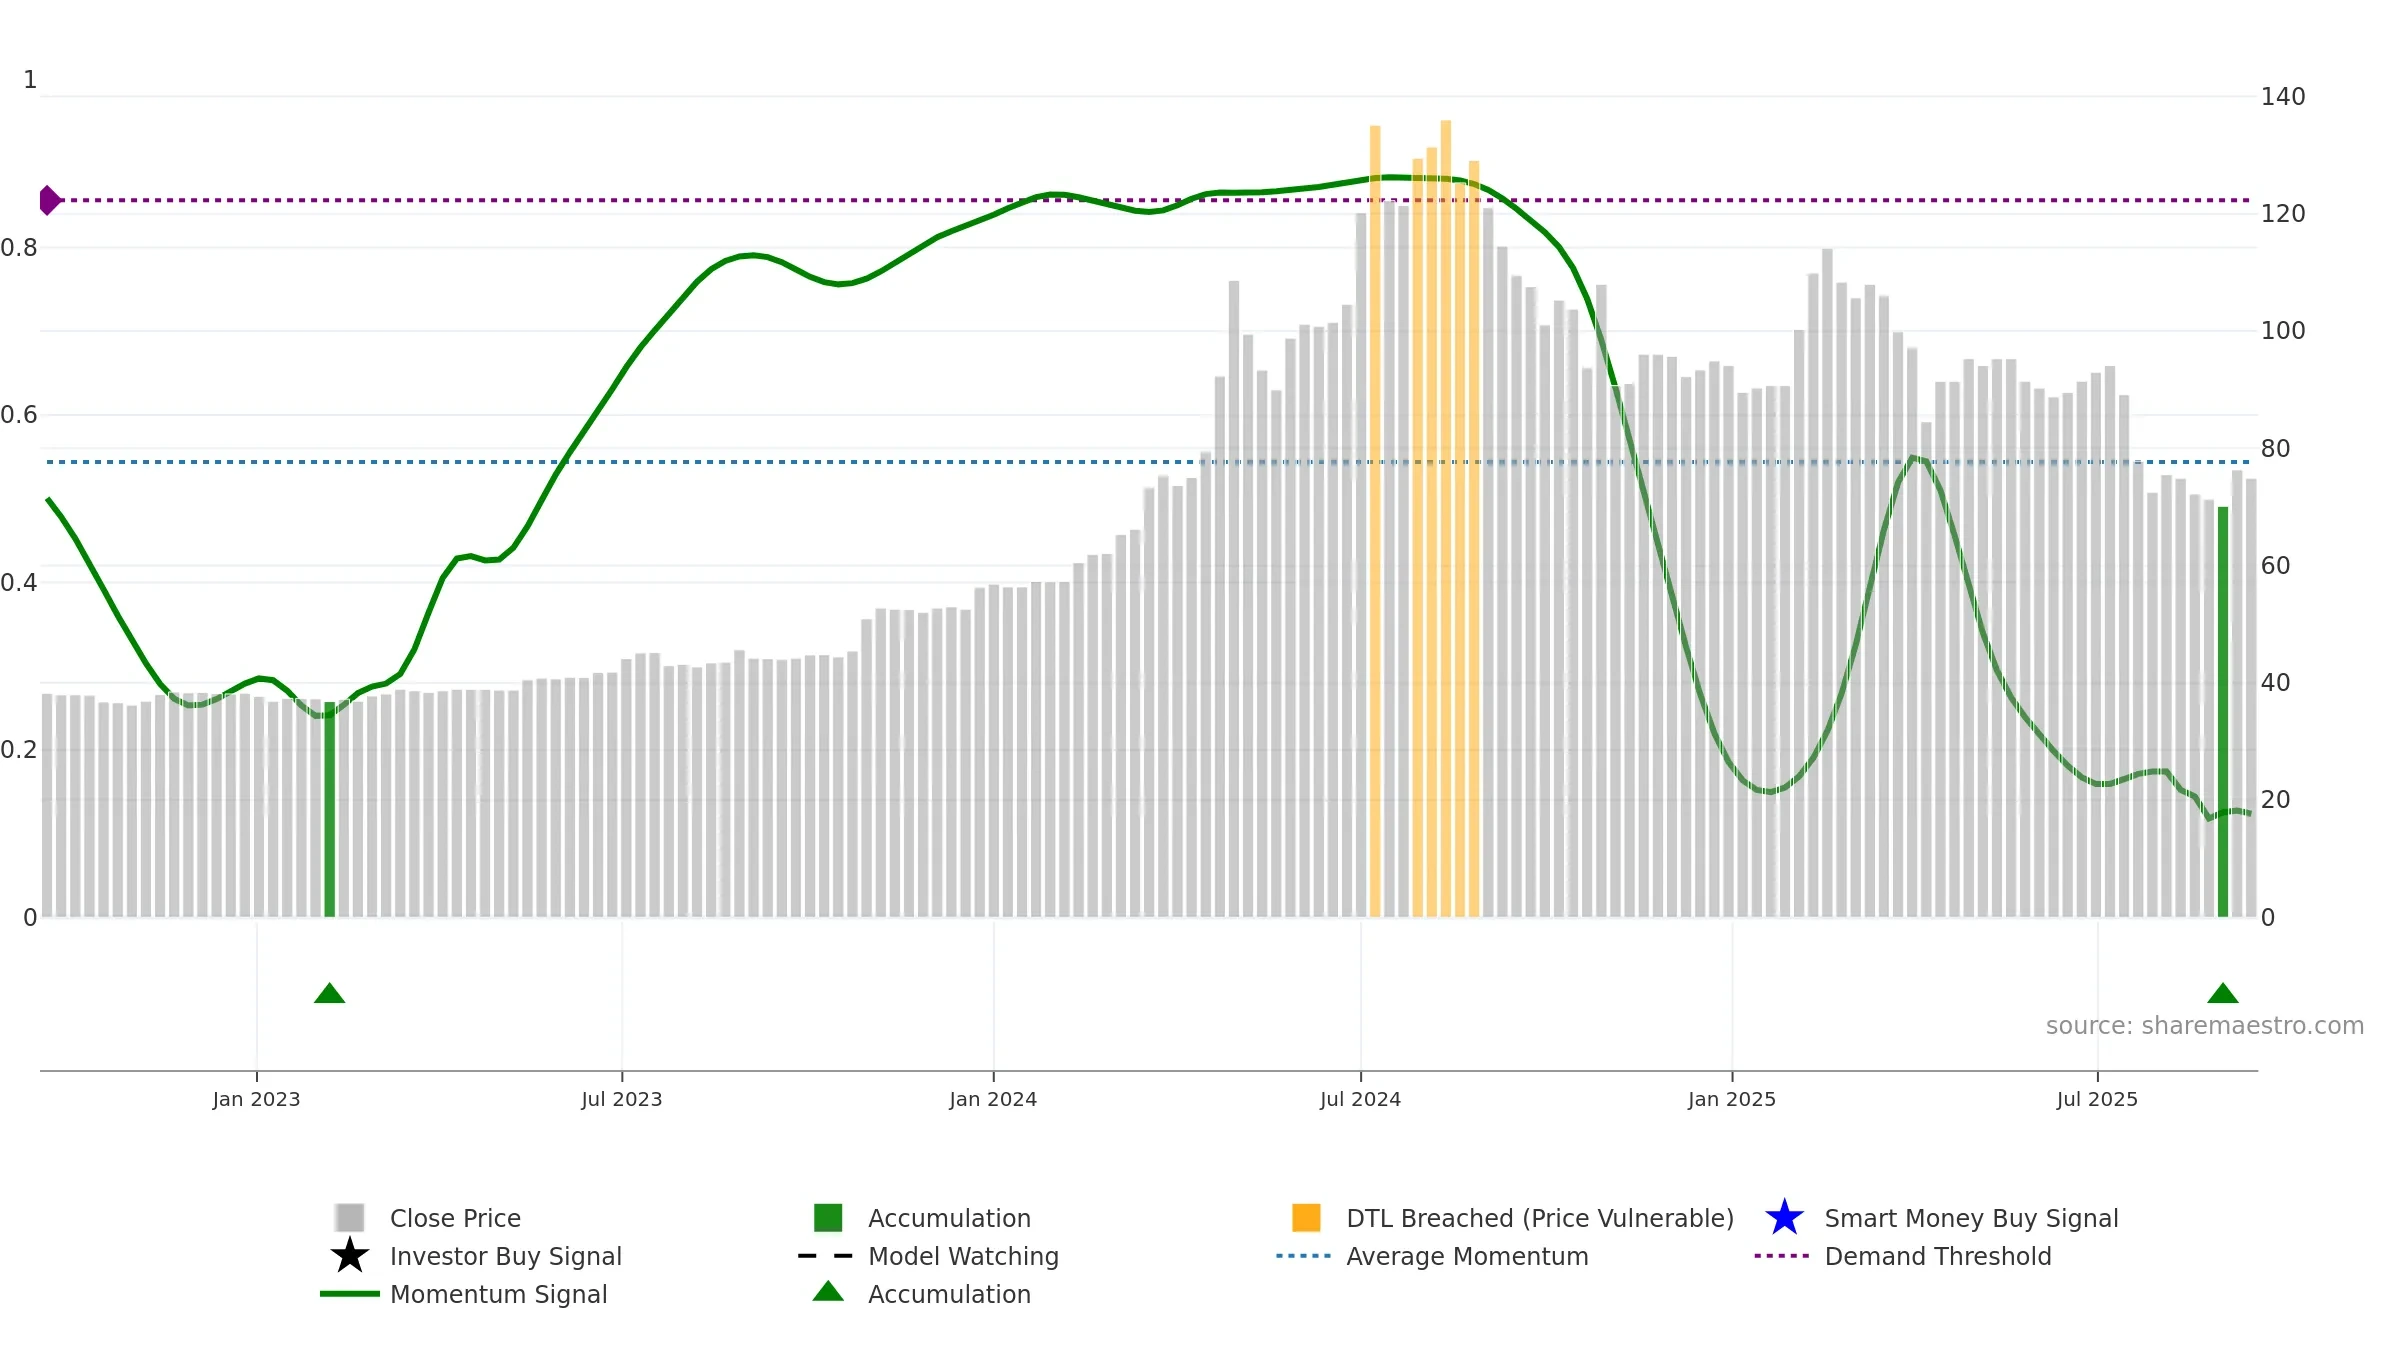Click the sharemaestro.com source text
Viewport: 2400px width, 1350px height.
2204,1026
